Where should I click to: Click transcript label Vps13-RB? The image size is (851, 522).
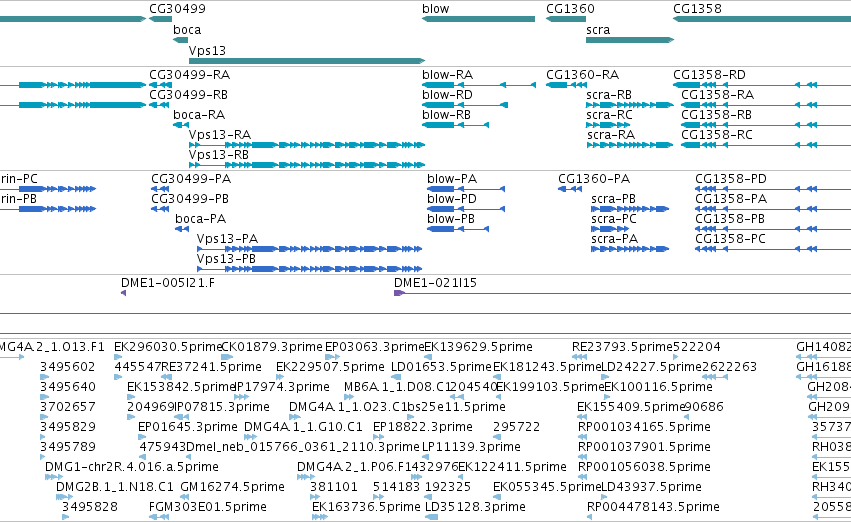219,155
